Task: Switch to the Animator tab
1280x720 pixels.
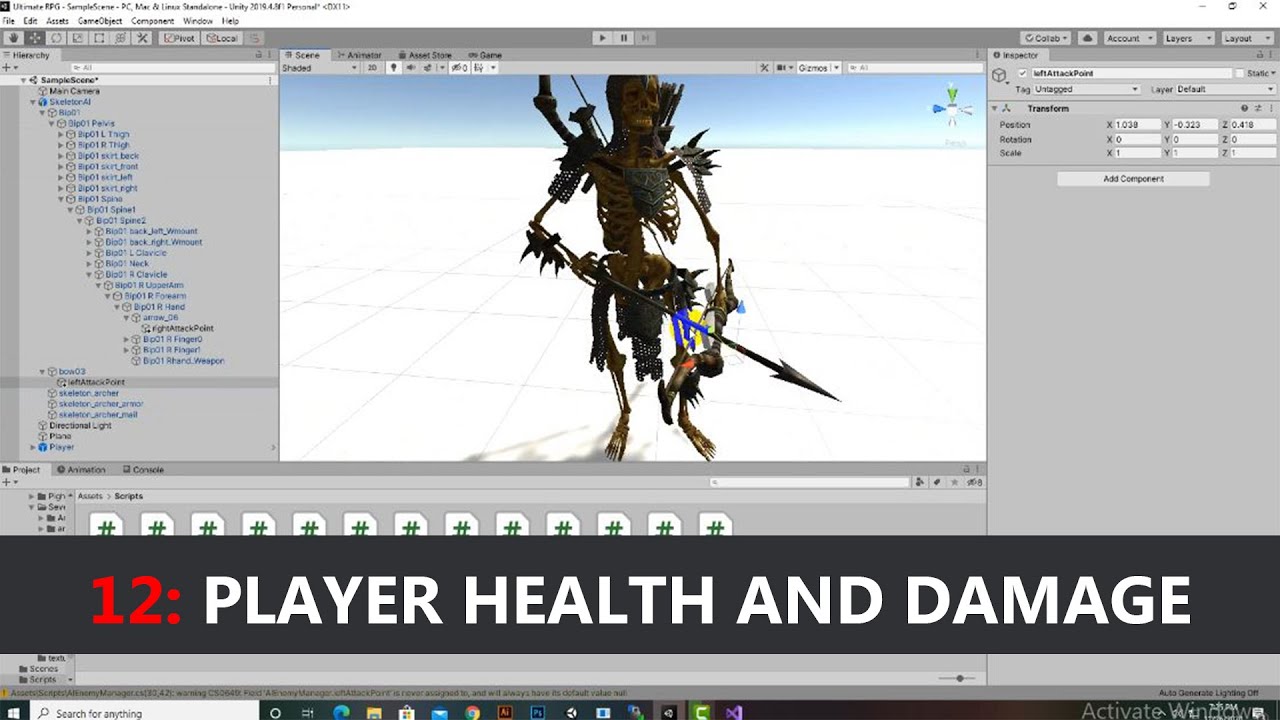Action: 358,55
